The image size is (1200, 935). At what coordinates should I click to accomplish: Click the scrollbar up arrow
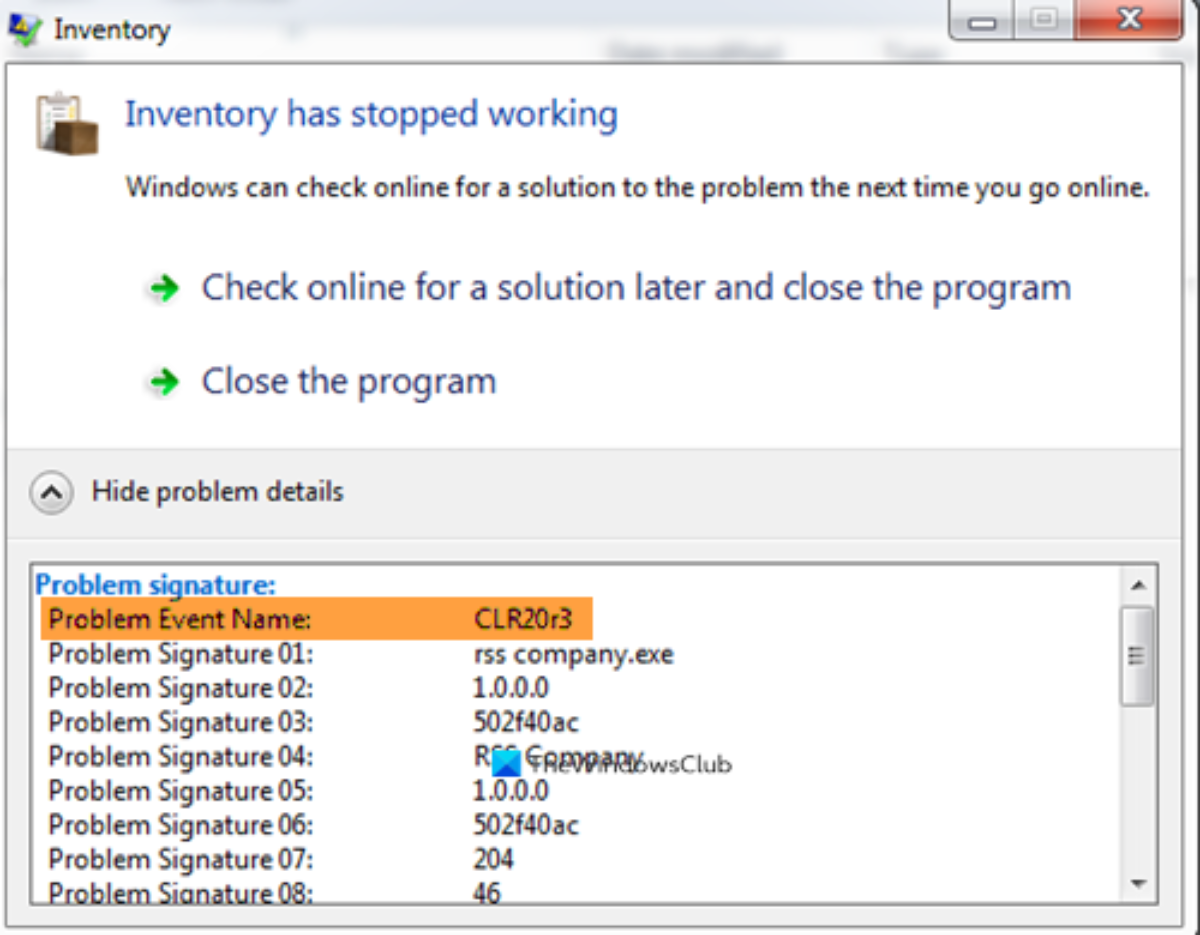coord(1138,585)
